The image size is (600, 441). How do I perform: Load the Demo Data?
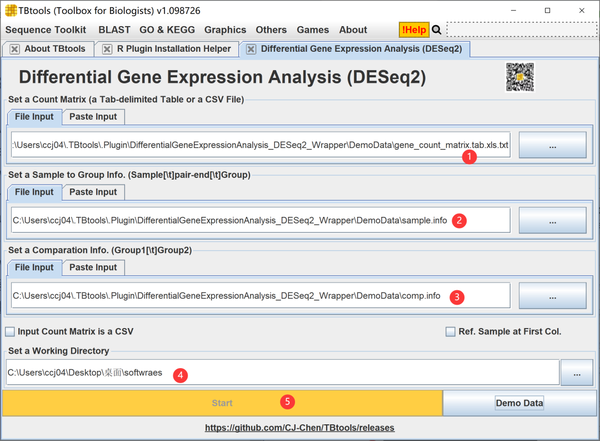point(519,403)
